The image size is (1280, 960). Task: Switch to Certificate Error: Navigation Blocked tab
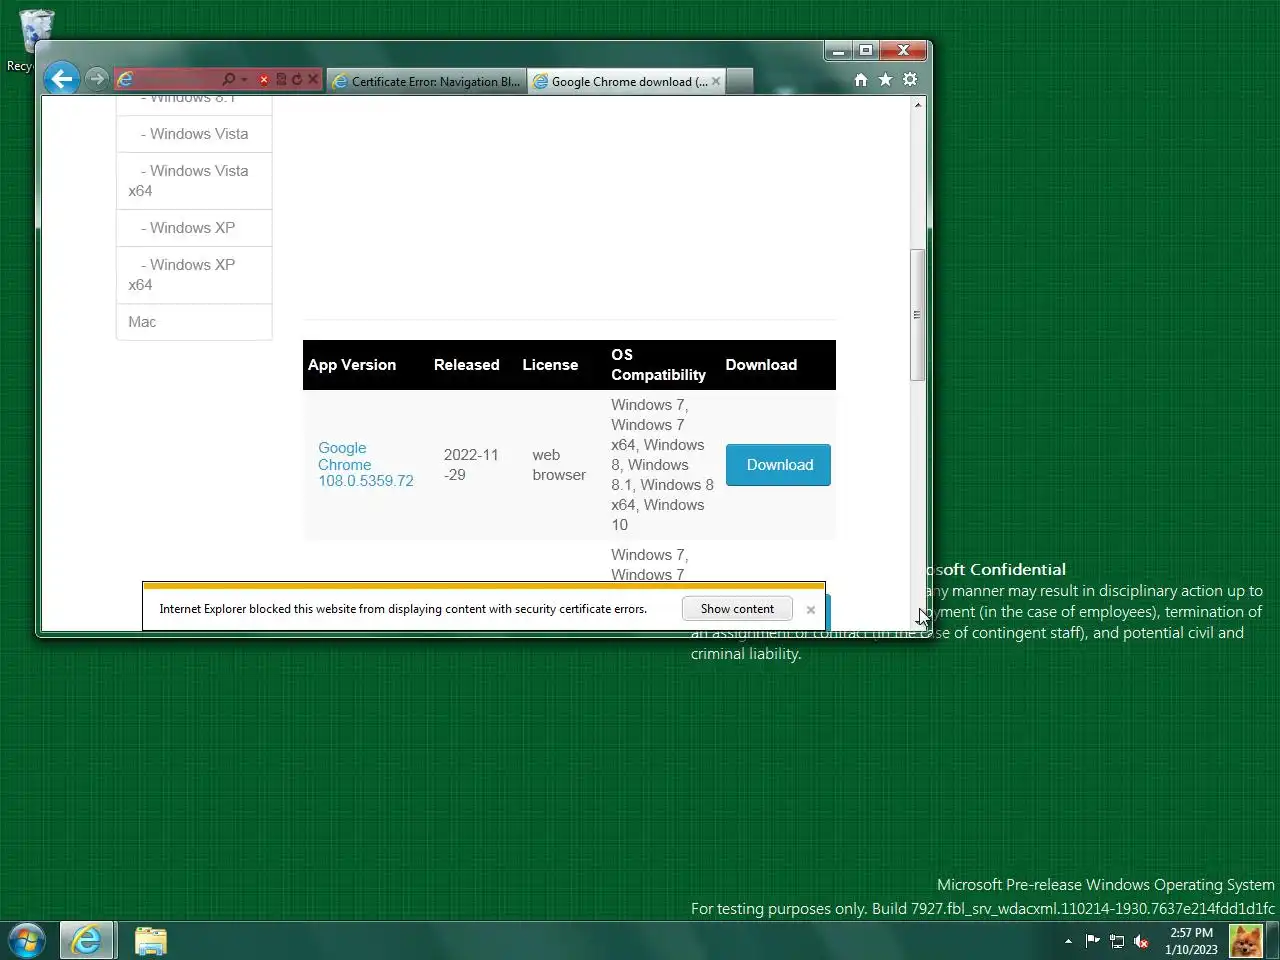[427, 82]
